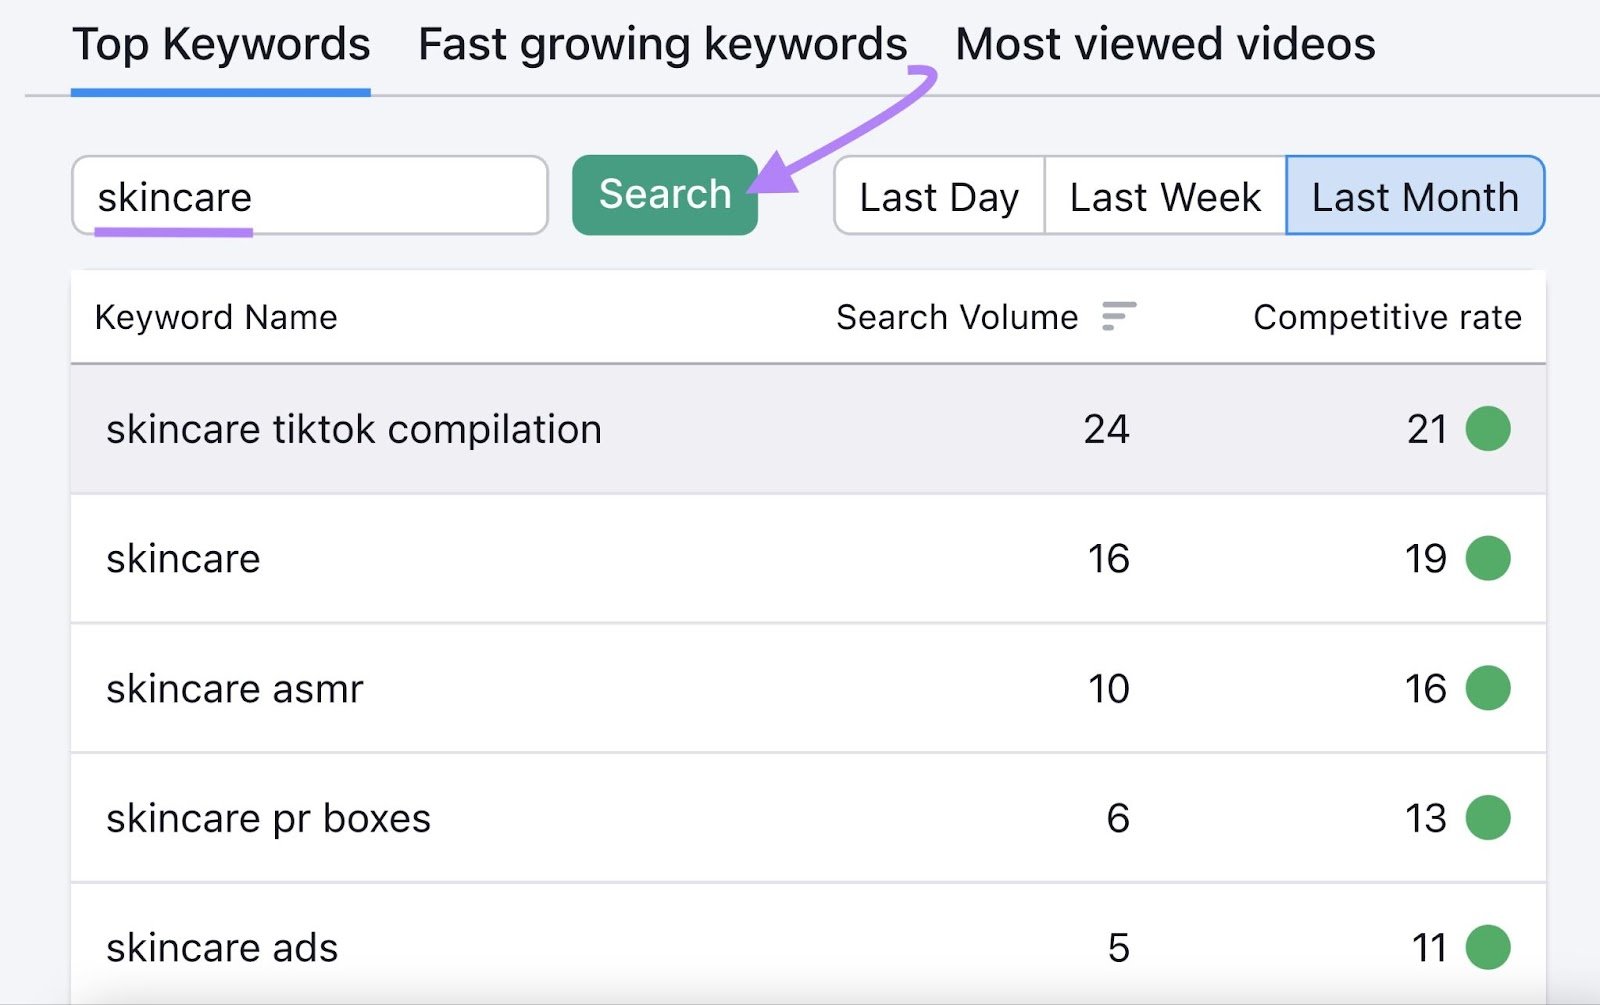Select the skincare pr boxes keyword

click(x=268, y=819)
